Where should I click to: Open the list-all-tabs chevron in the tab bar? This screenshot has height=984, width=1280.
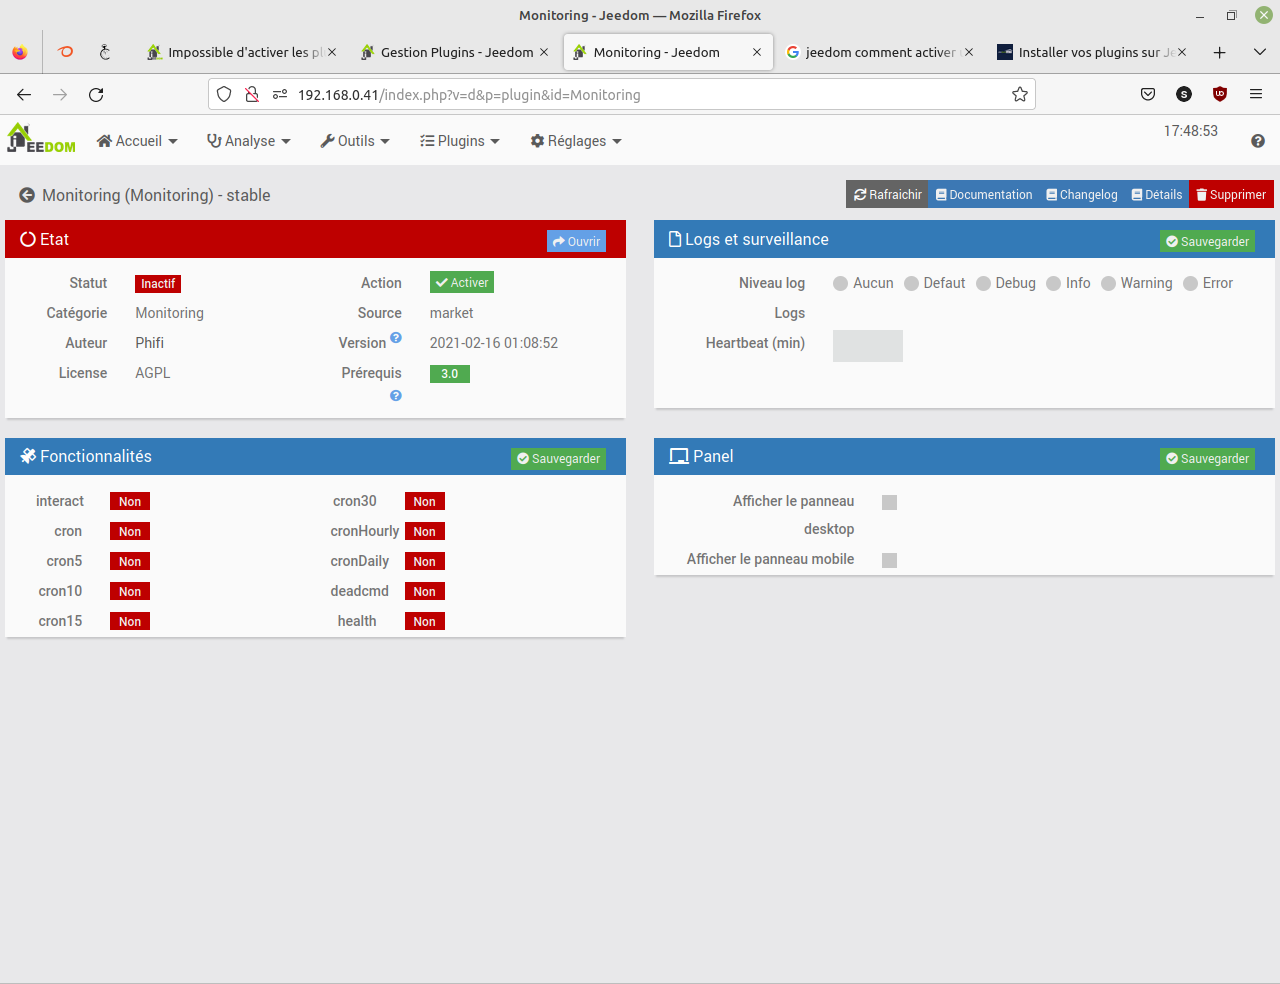pos(1260,52)
